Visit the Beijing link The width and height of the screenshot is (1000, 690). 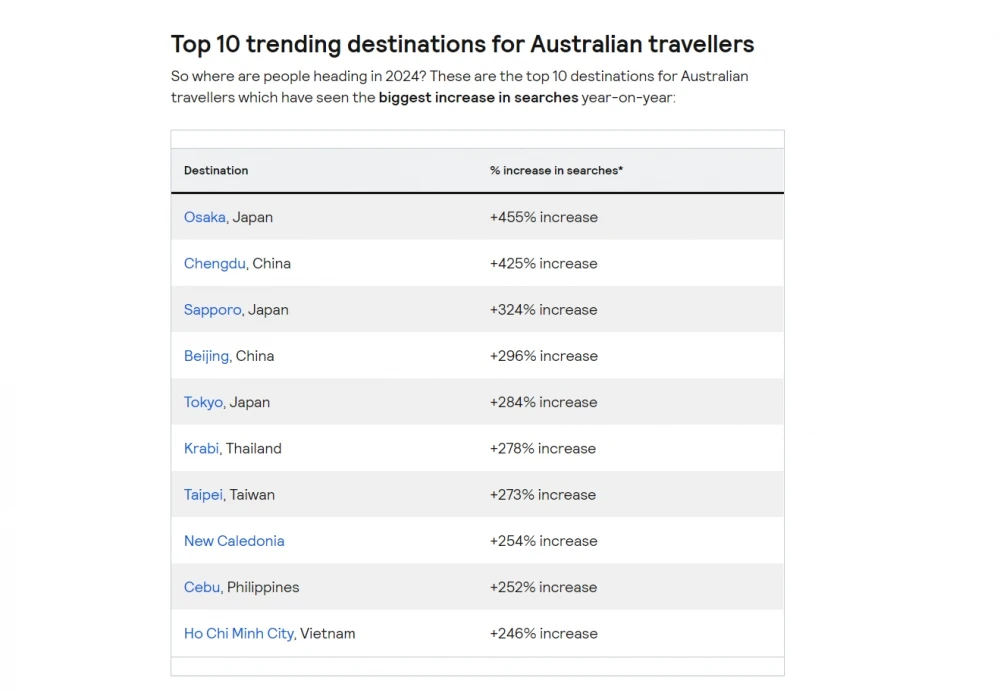[x=206, y=356]
